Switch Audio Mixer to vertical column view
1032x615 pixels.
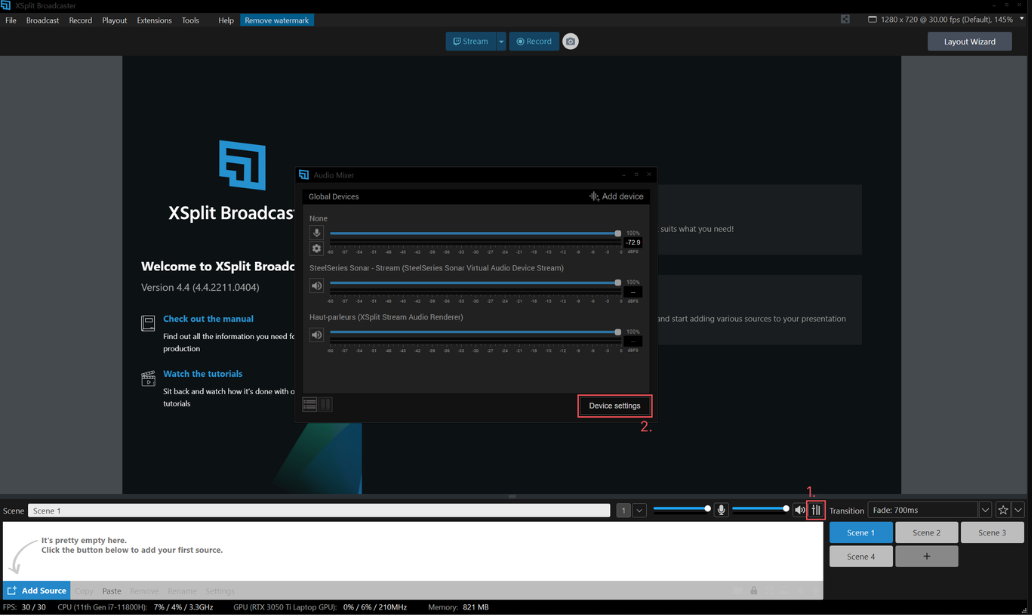[x=326, y=404]
